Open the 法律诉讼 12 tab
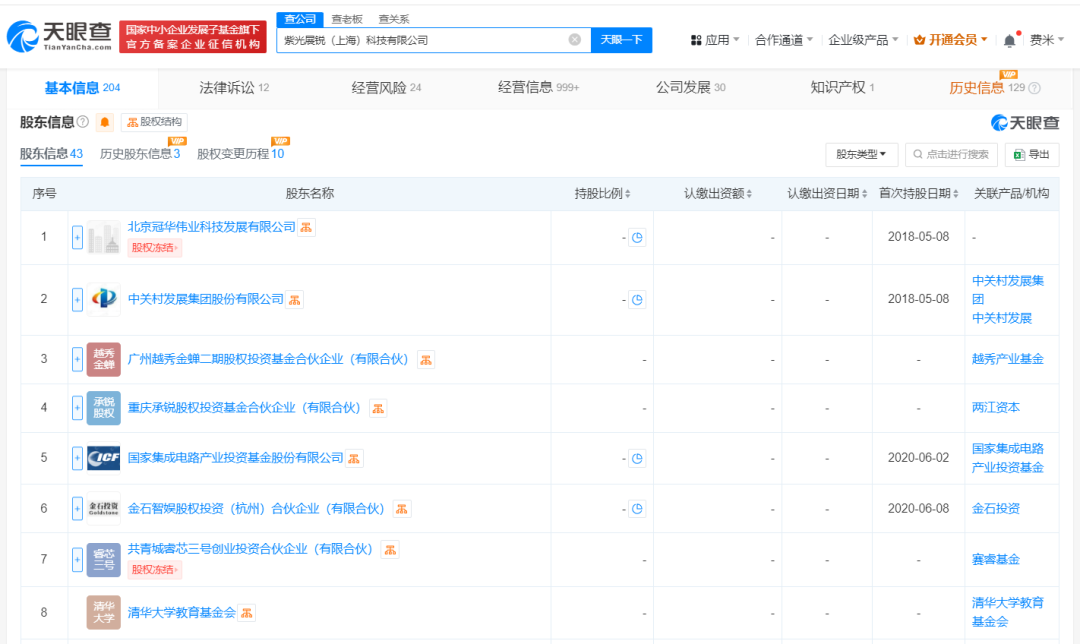 234,87
